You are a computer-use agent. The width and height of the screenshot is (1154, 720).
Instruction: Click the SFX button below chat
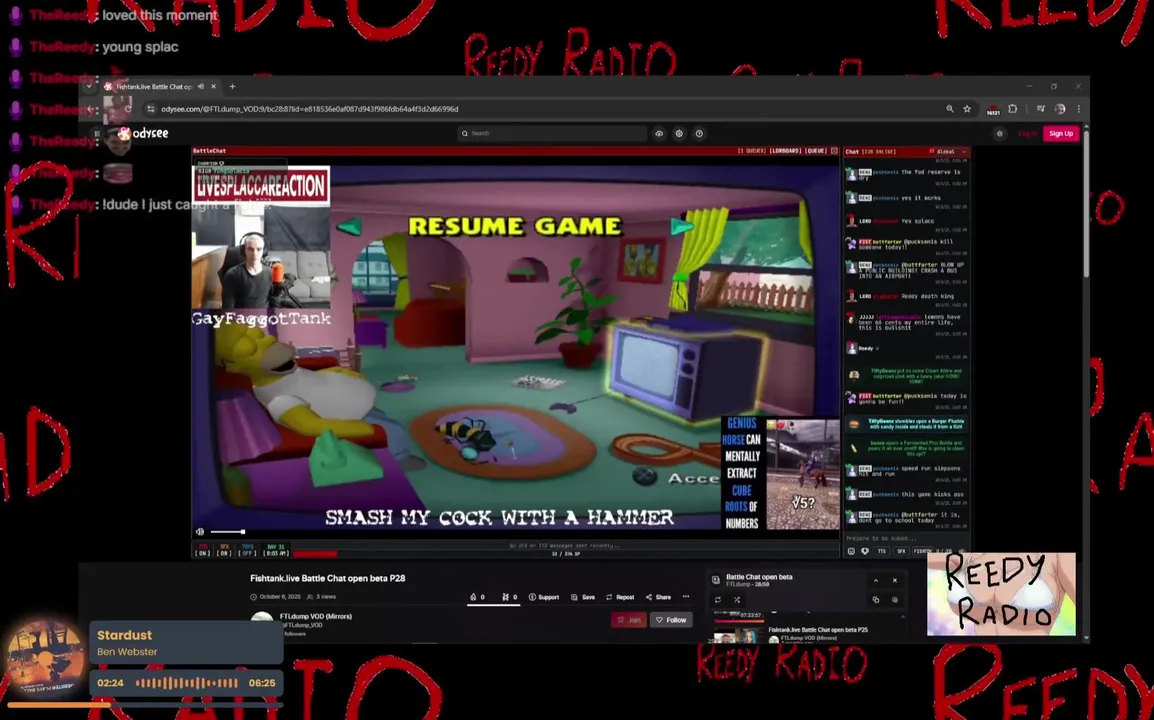pos(901,551)
